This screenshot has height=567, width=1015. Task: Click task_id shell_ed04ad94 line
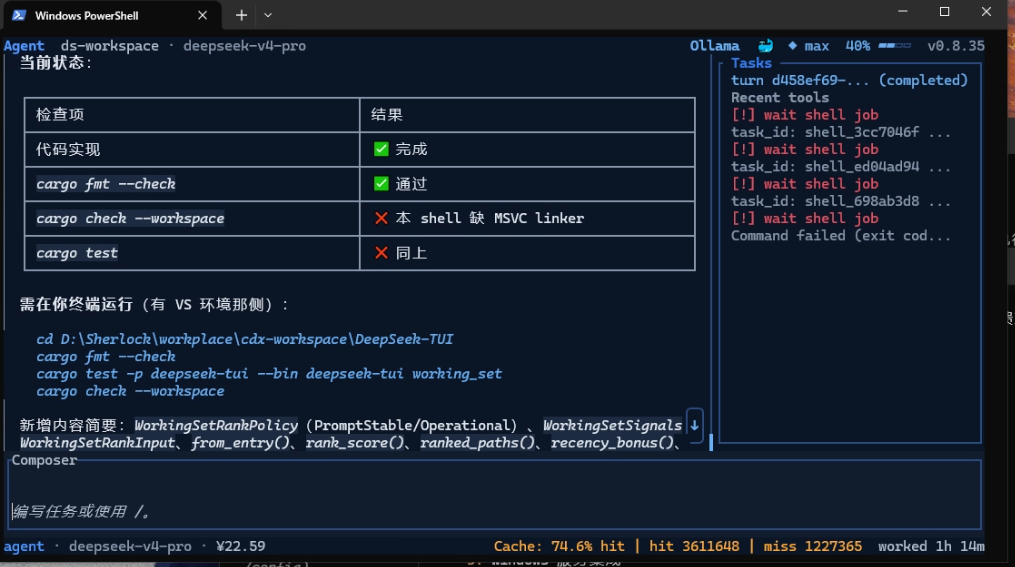[x=841, y=166]
